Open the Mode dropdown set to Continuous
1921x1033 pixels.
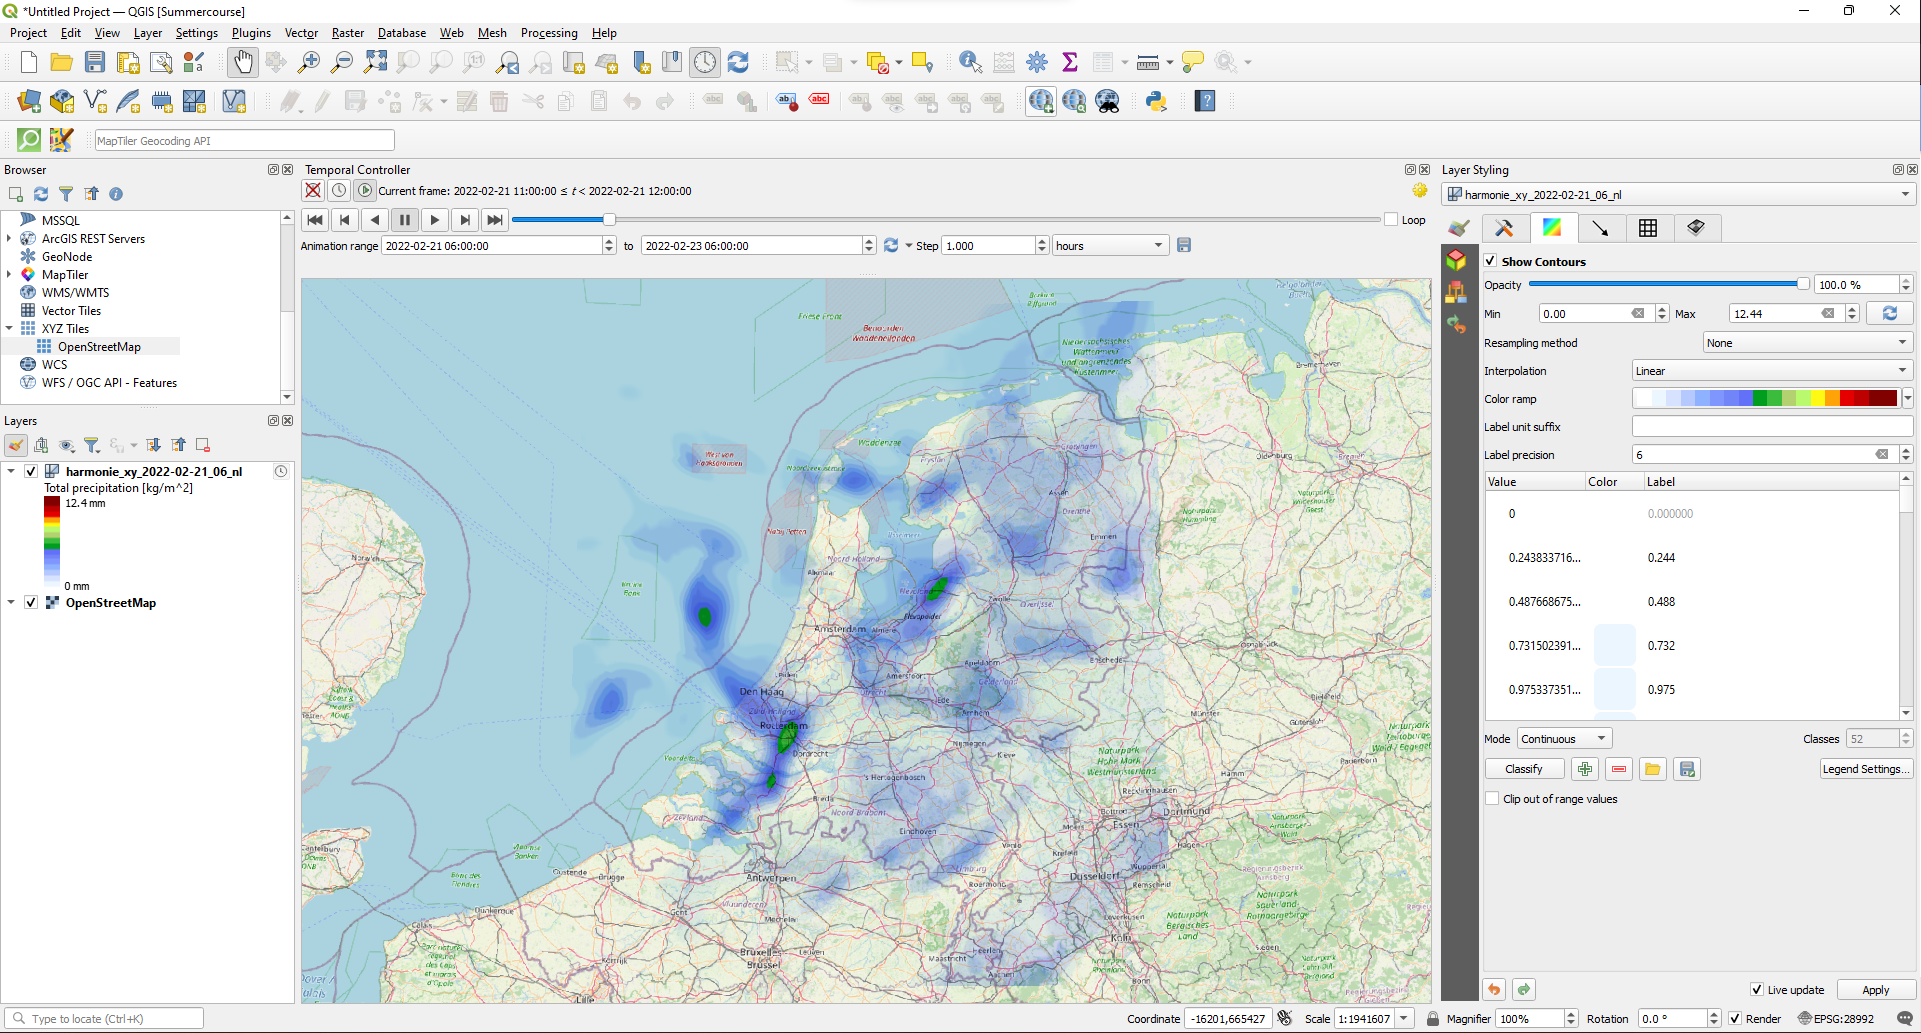coord(1562,738)
